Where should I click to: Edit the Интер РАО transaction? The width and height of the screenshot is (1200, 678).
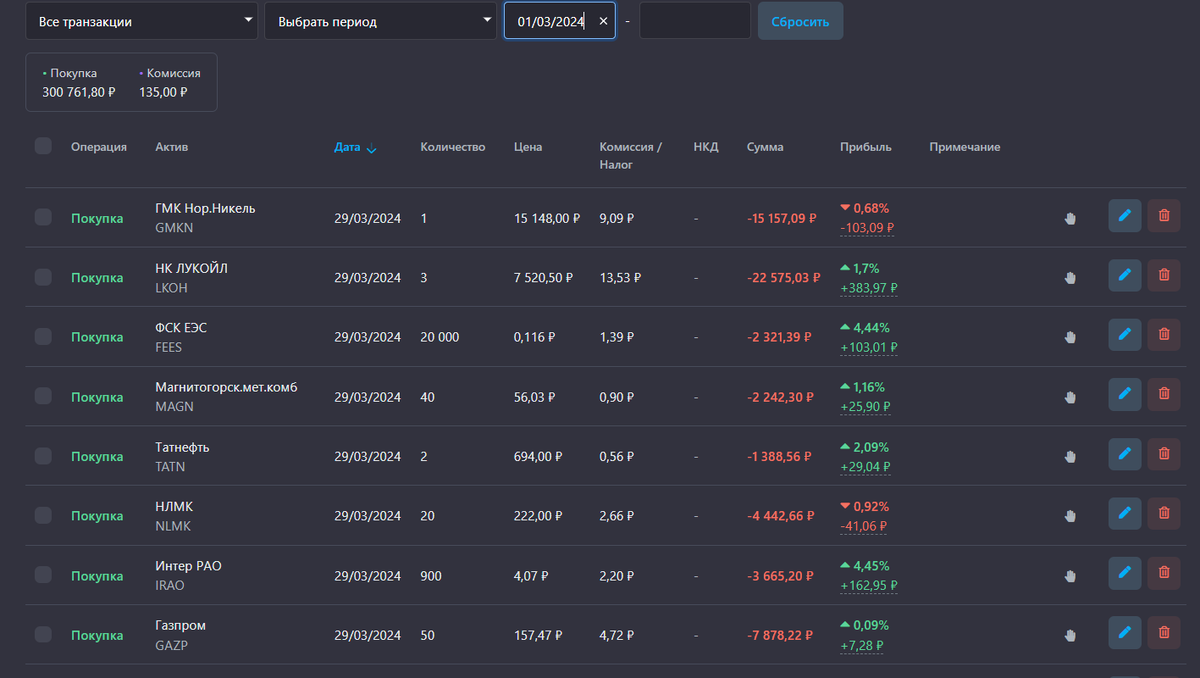point(1125,573)
